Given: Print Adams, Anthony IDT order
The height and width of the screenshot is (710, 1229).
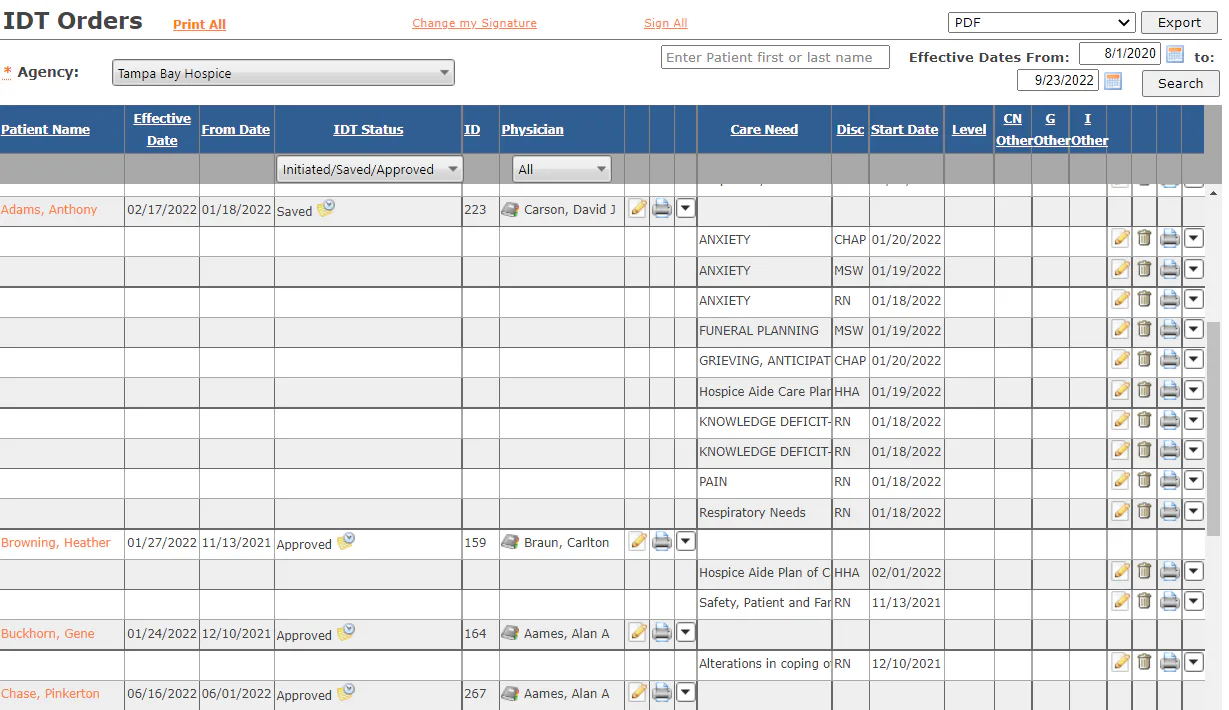Looking at the screenshot, I should [662, 209].
